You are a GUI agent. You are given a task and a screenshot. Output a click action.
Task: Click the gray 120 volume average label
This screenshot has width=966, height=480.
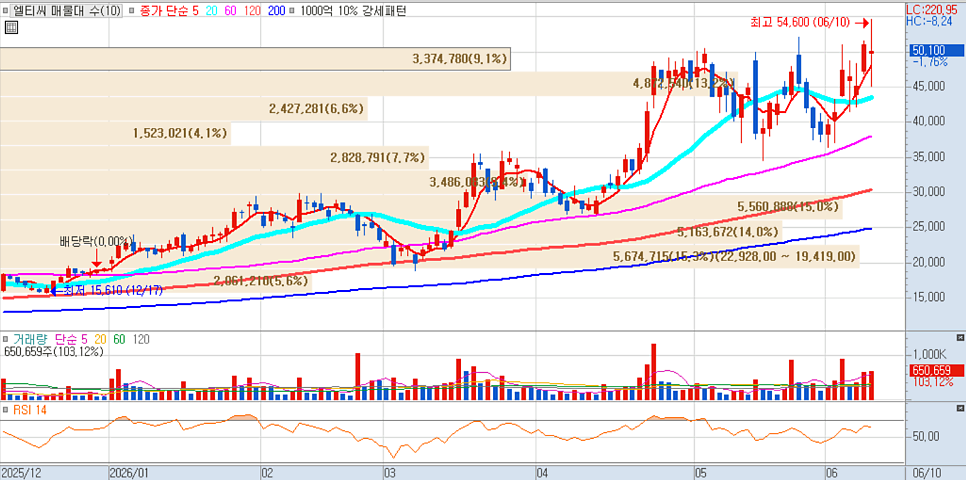tap(140, 339)
